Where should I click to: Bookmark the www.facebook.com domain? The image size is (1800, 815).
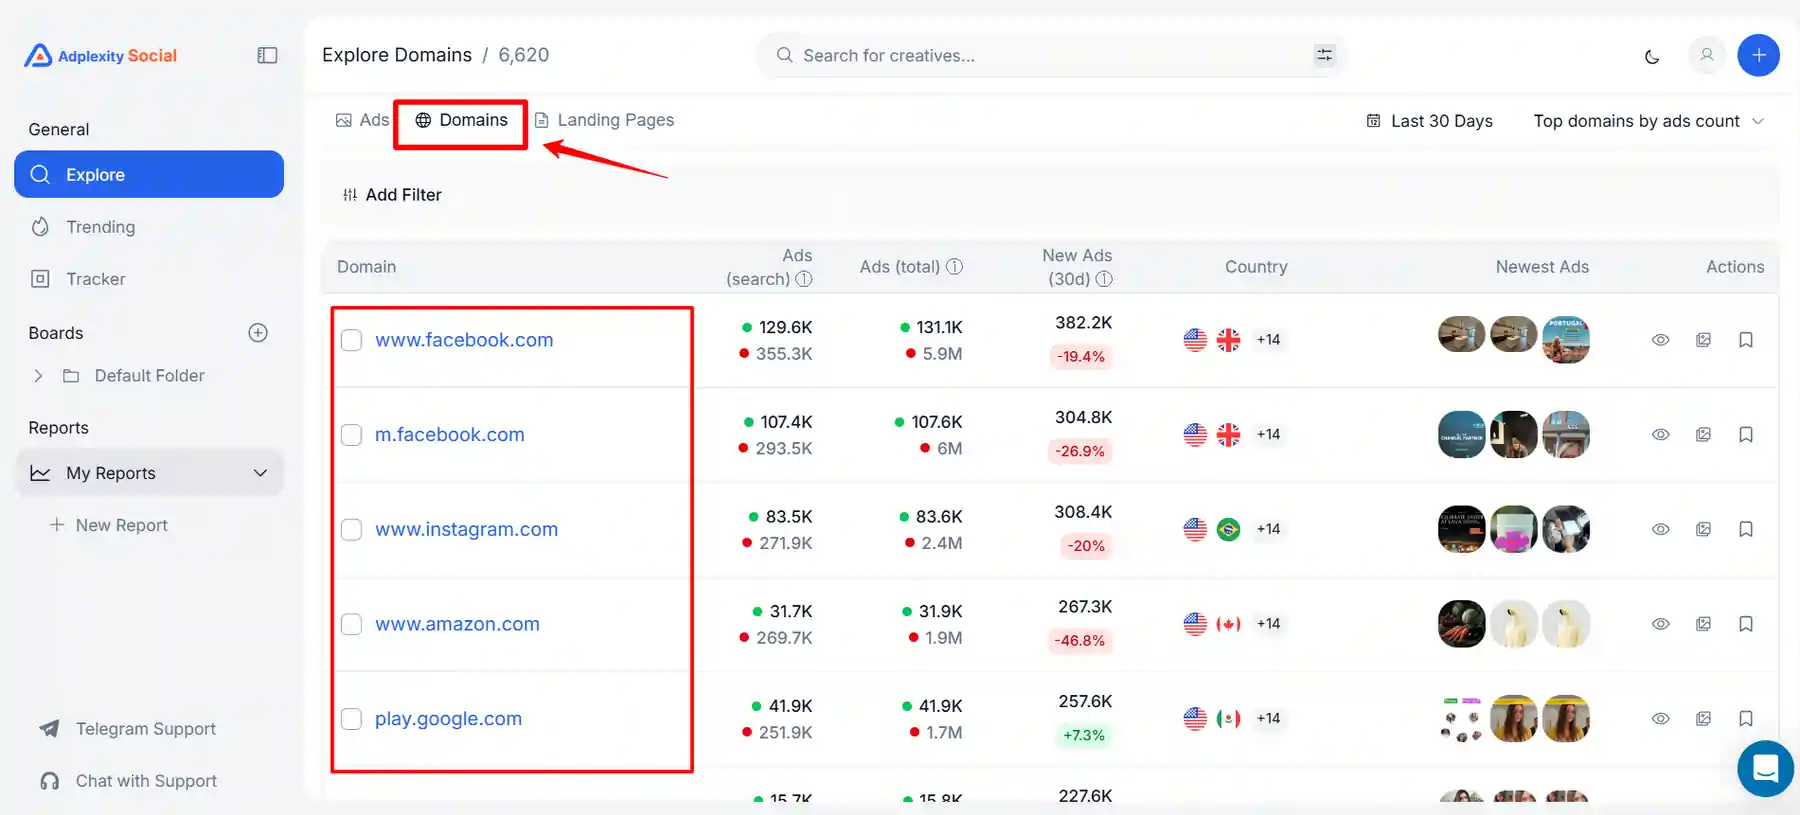(1746, 340)
